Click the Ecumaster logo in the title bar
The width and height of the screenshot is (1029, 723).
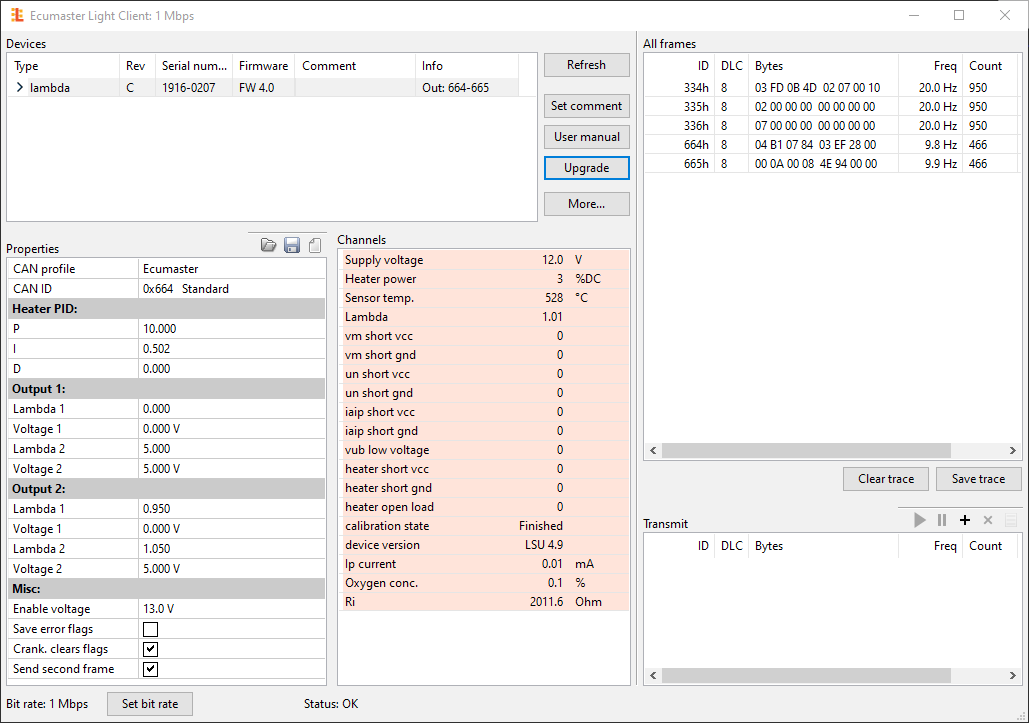click(x=16, y=15)
